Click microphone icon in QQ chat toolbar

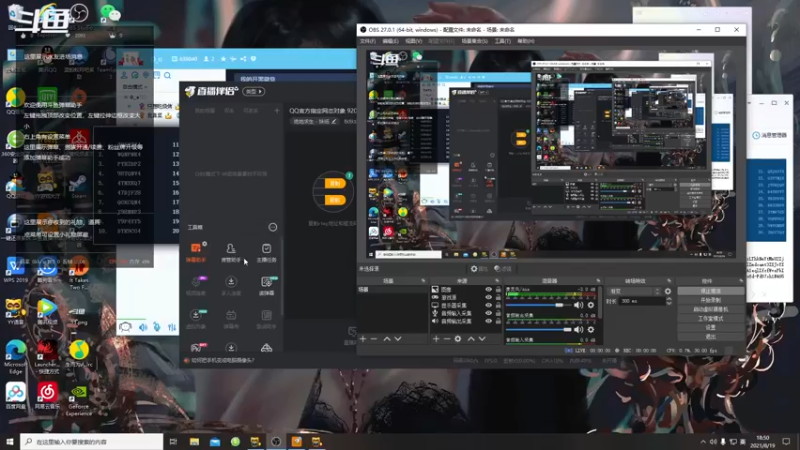click(157, 327)
